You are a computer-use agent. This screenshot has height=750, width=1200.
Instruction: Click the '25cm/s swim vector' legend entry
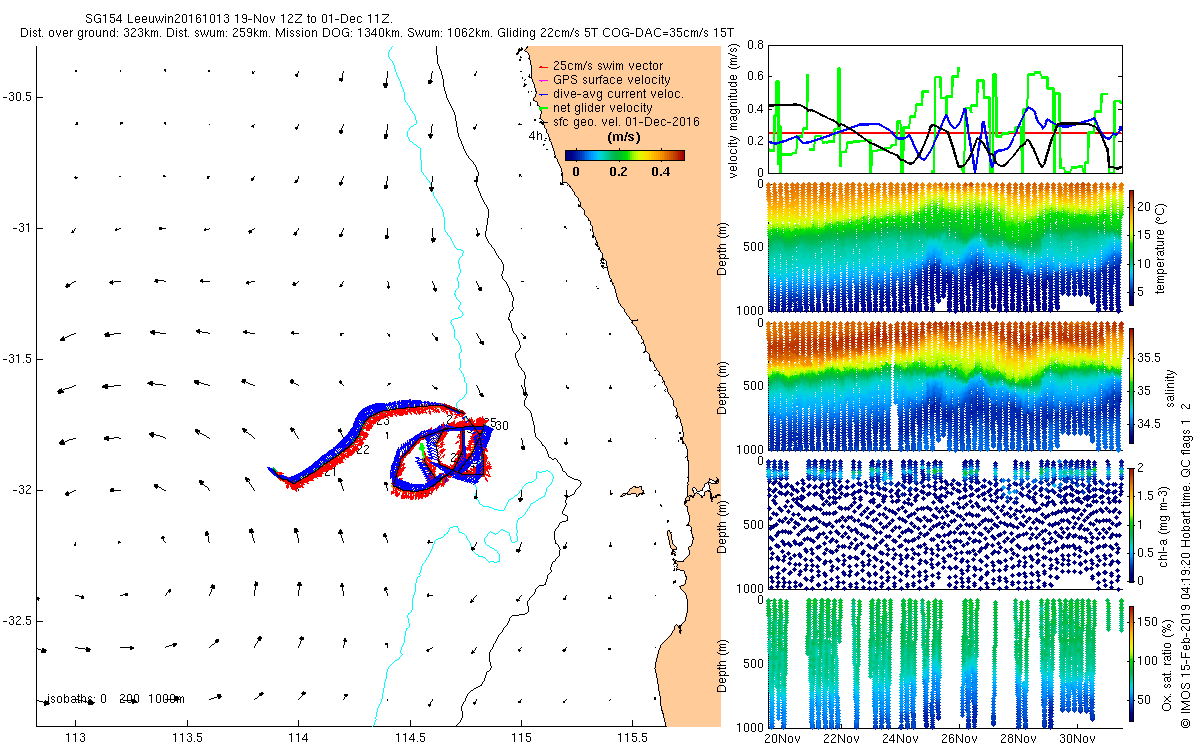pyautogui.click(x=608, y=66)
